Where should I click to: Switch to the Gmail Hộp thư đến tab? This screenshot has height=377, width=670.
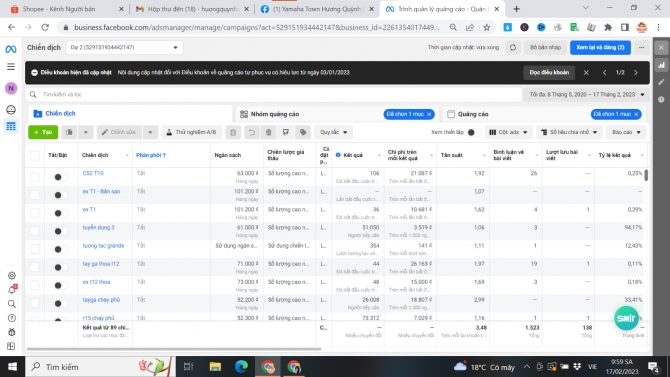tap(191, 9)
